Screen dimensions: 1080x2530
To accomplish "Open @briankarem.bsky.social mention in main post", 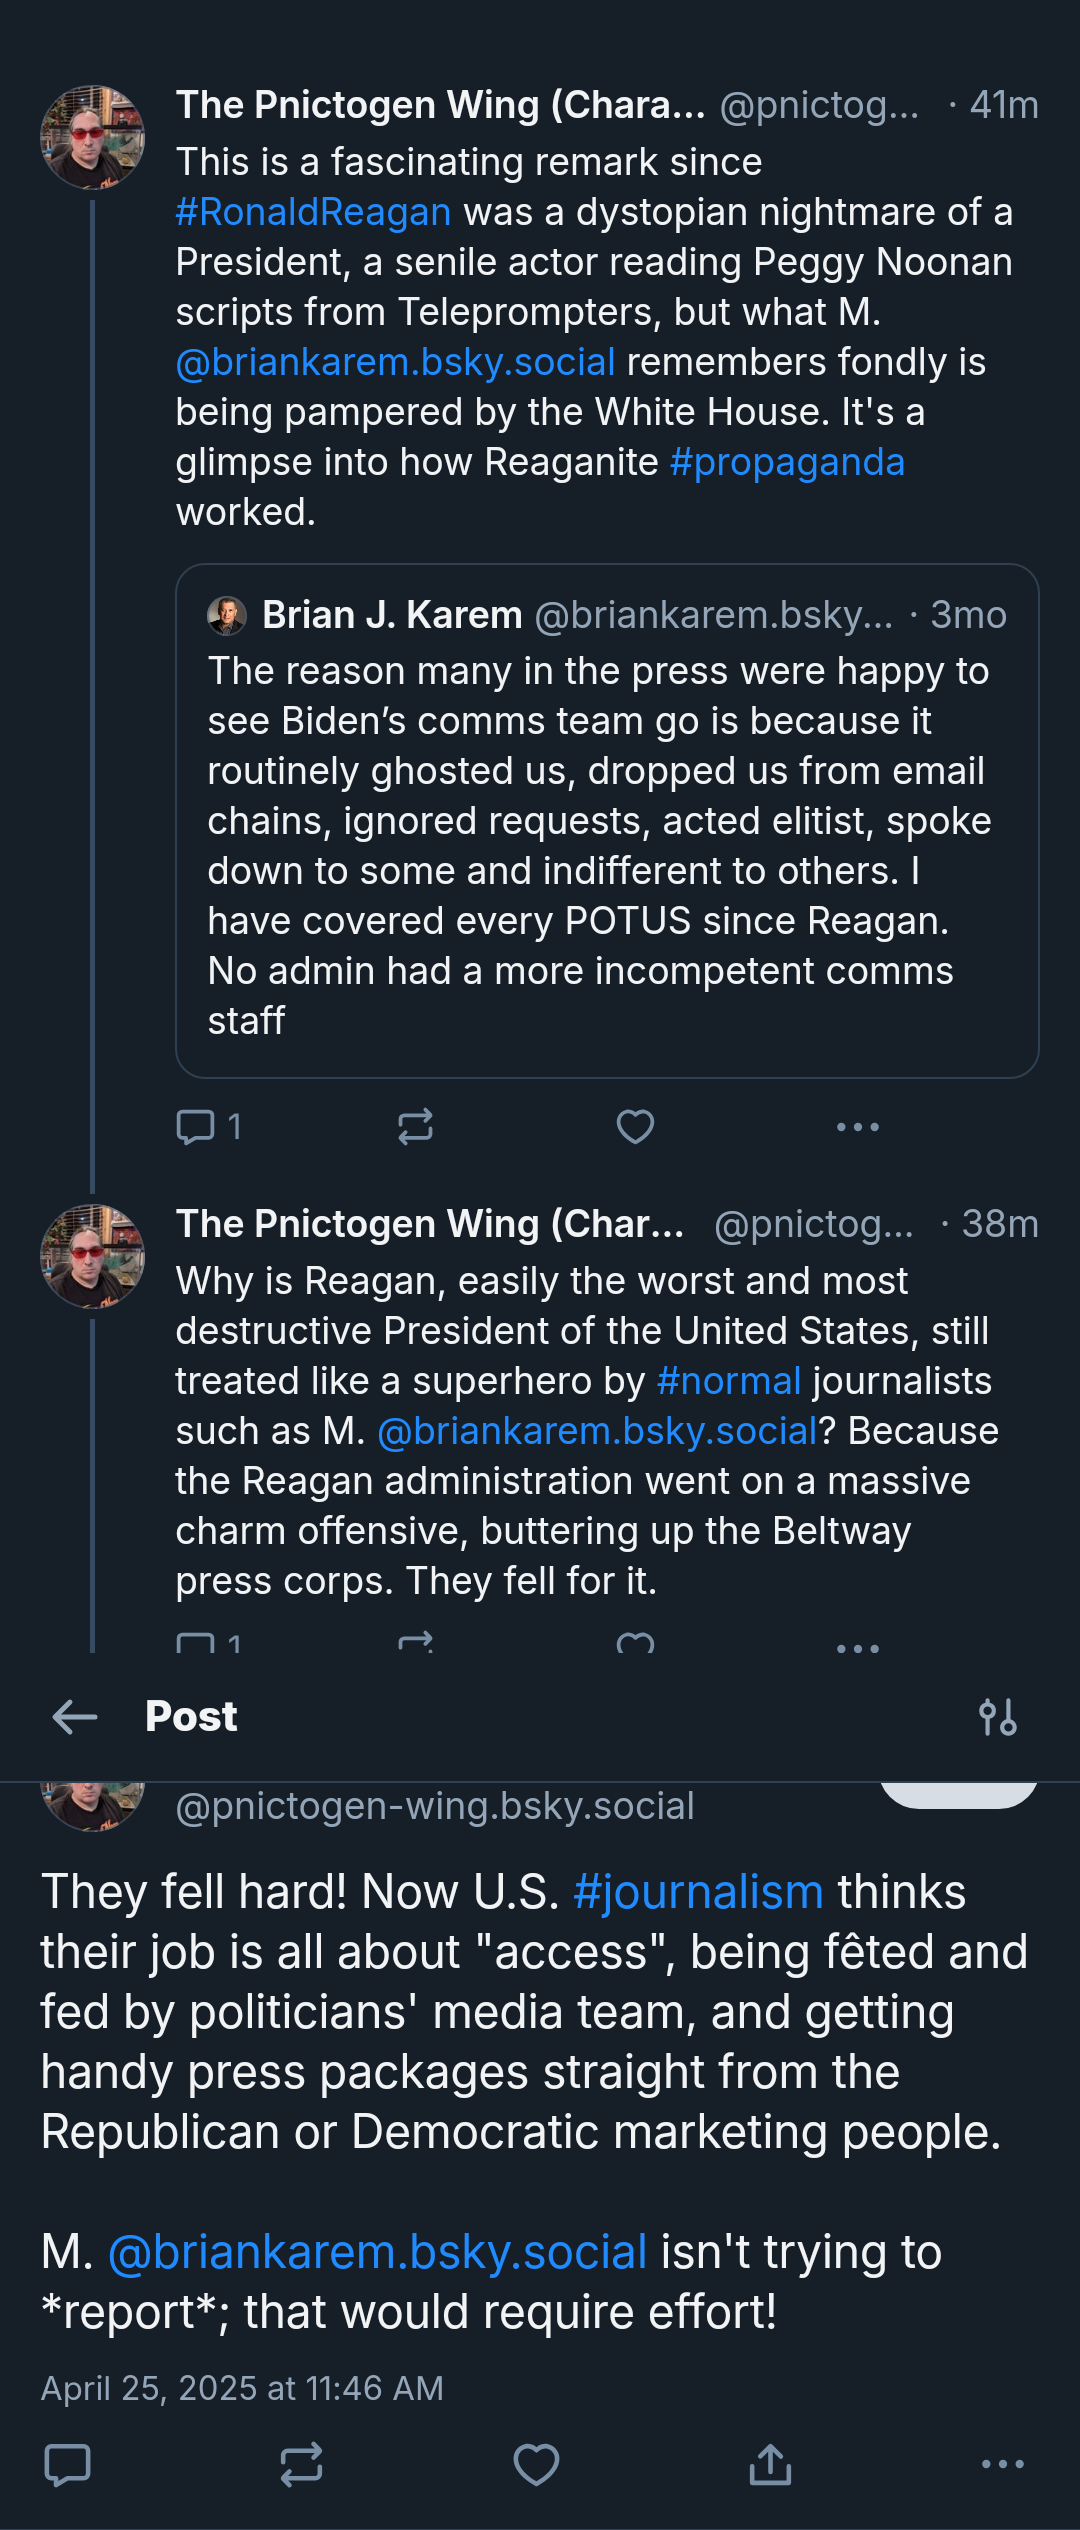I will 377,2252.
